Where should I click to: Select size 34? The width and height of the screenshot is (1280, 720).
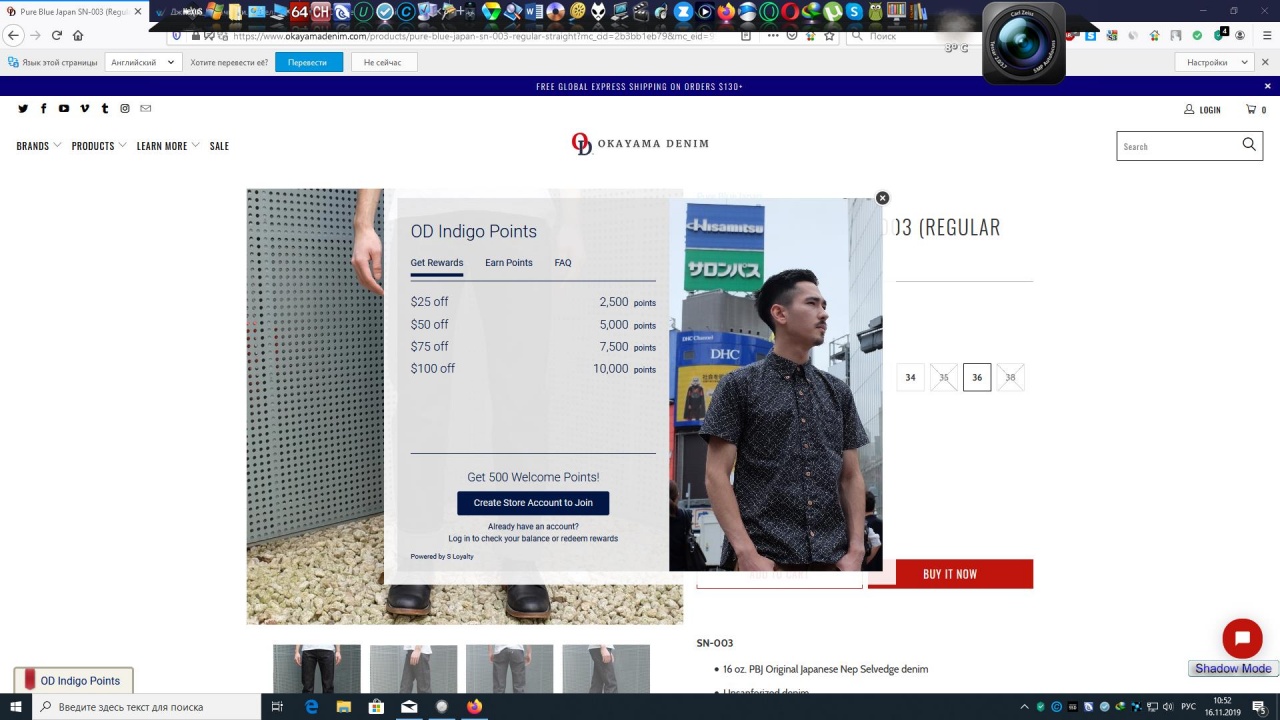(x=910, y=377)
